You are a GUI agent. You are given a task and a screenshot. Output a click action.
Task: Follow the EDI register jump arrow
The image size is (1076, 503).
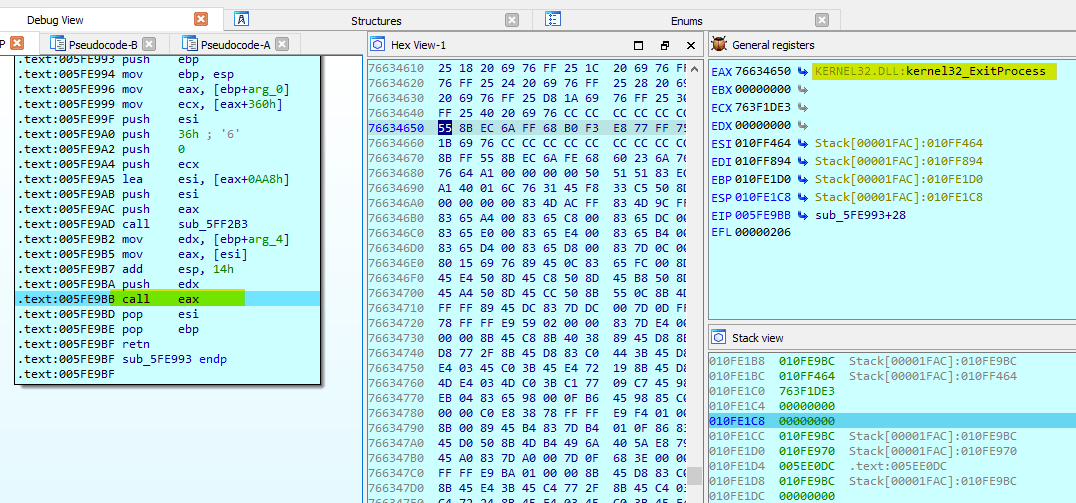click(802, 161)
